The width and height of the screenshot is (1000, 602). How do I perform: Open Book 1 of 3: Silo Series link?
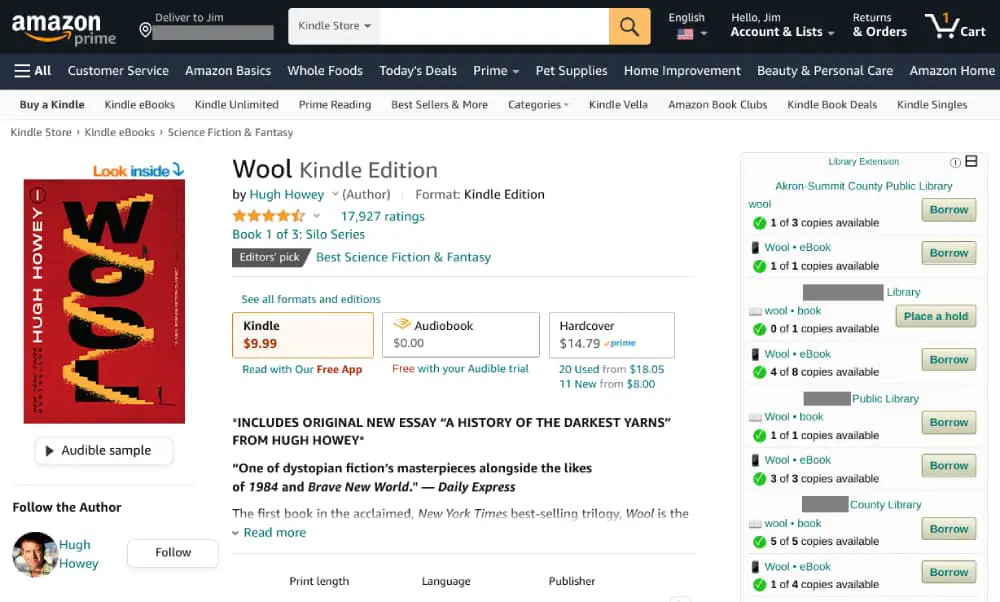click(x=298, y=234)
